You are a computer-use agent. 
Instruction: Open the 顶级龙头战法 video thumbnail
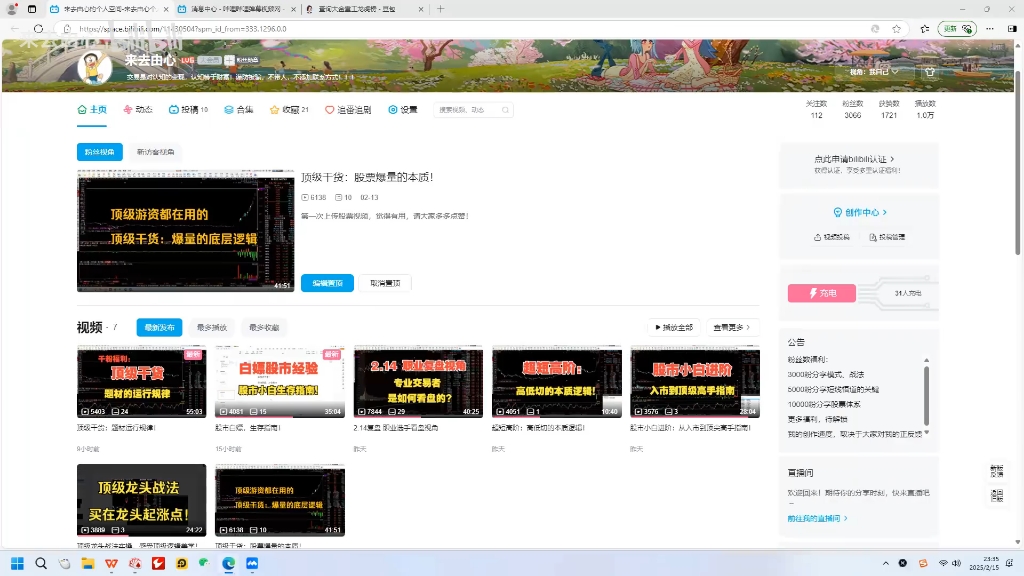142,500
